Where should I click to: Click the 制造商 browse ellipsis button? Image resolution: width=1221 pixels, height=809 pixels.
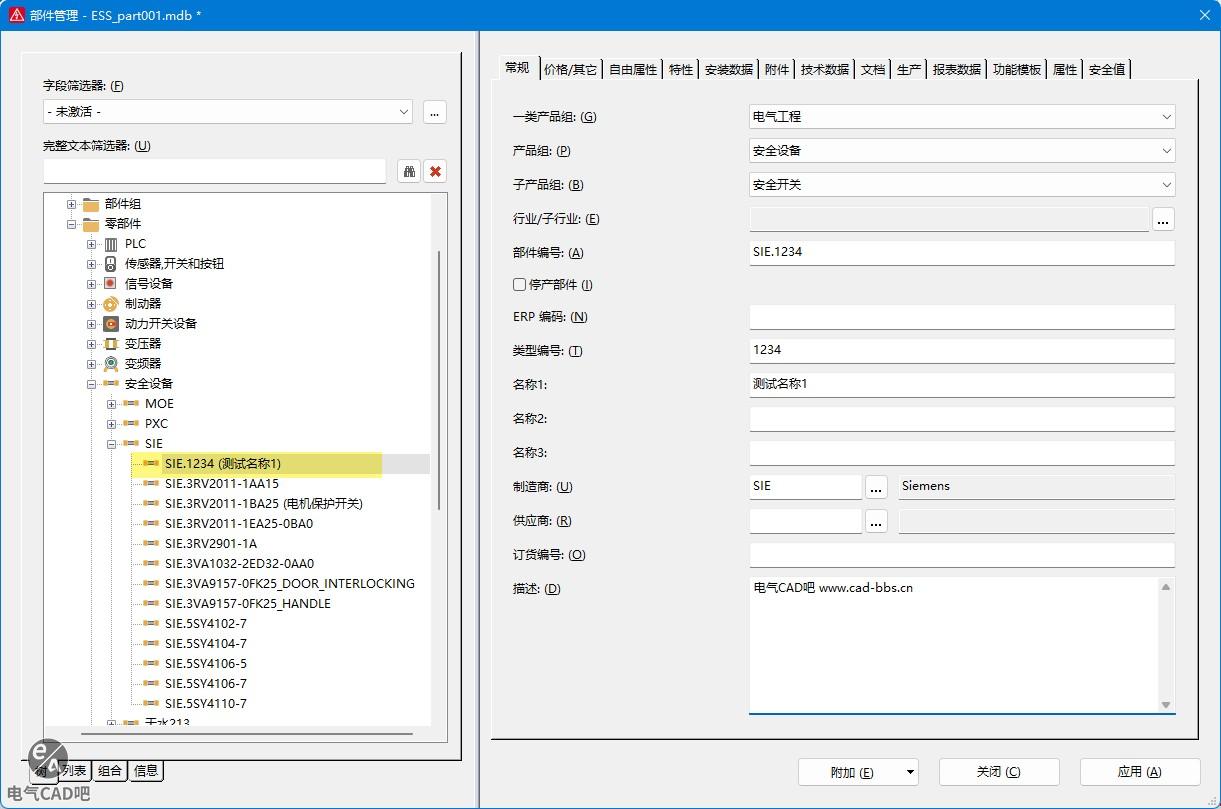point(876,487)
